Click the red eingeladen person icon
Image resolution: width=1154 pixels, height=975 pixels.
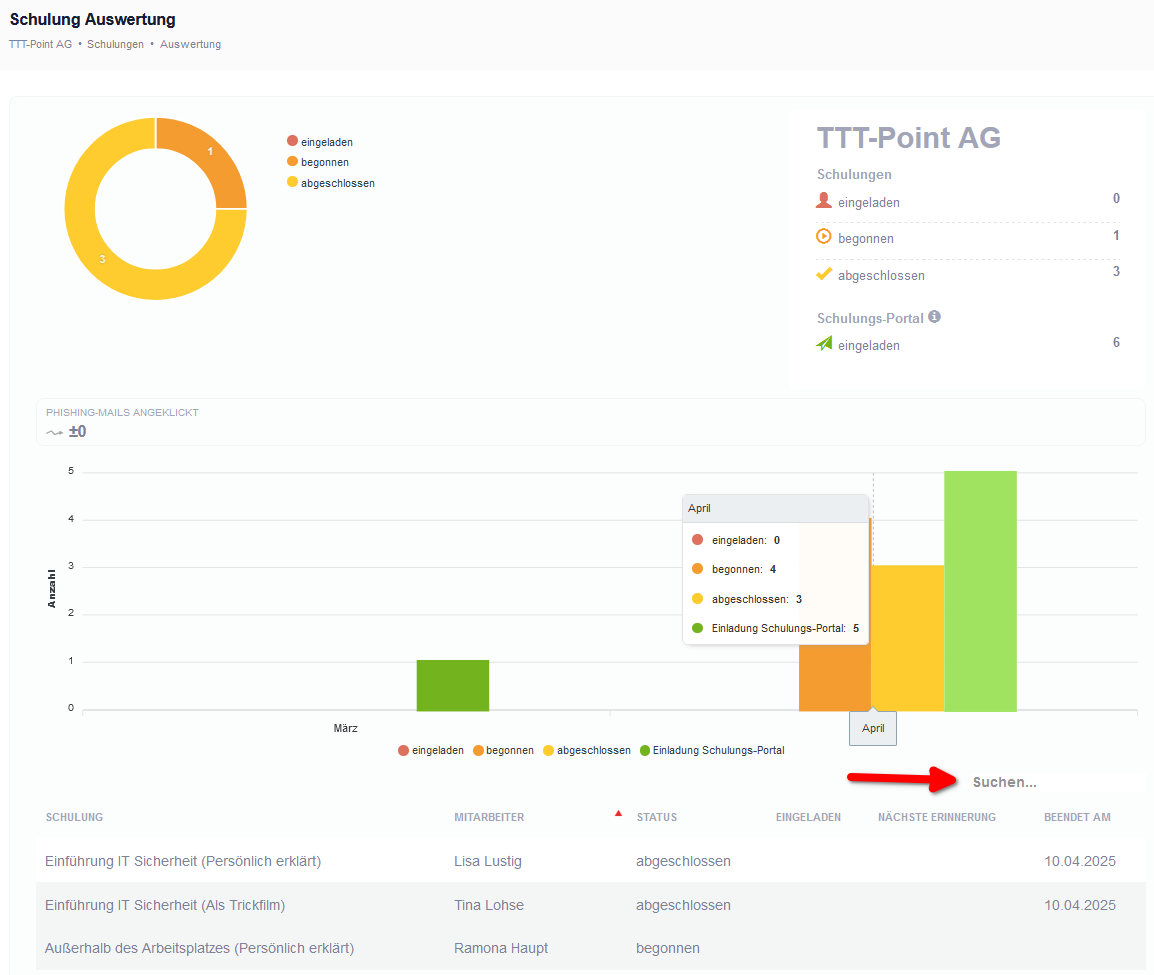tap(824, 201)
